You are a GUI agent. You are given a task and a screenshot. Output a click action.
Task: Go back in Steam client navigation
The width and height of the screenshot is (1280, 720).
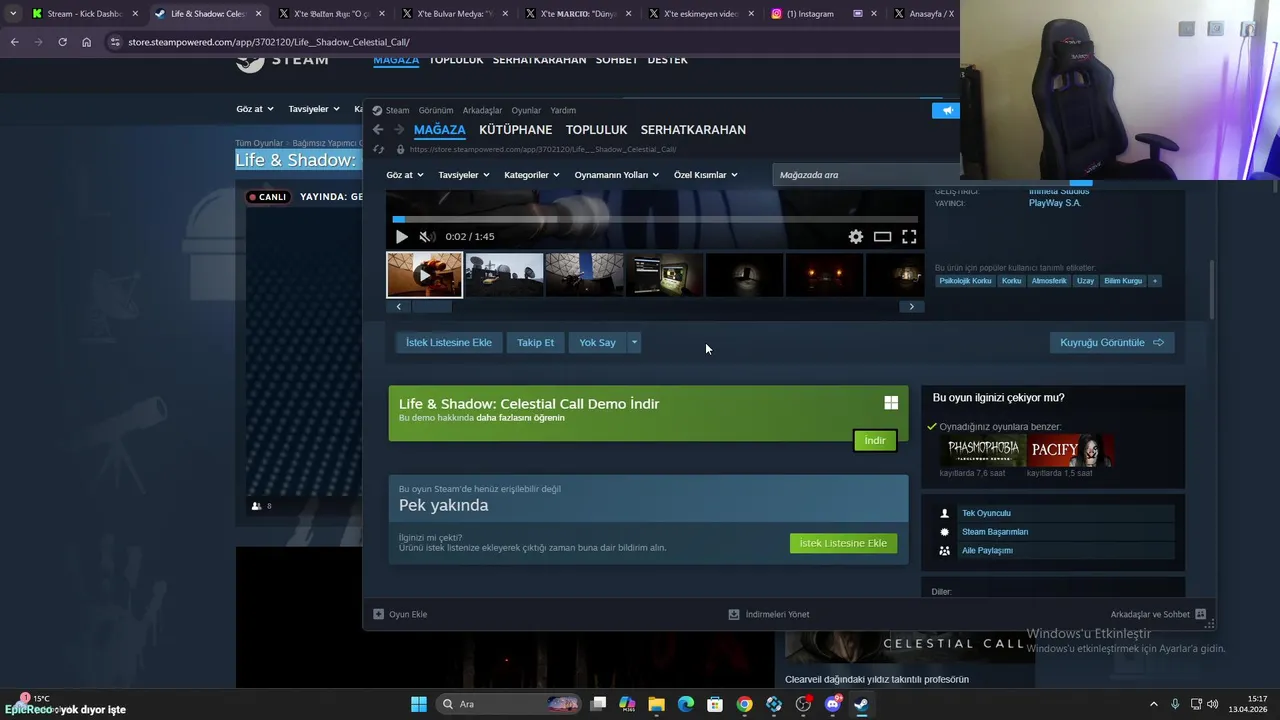[378, 130]
